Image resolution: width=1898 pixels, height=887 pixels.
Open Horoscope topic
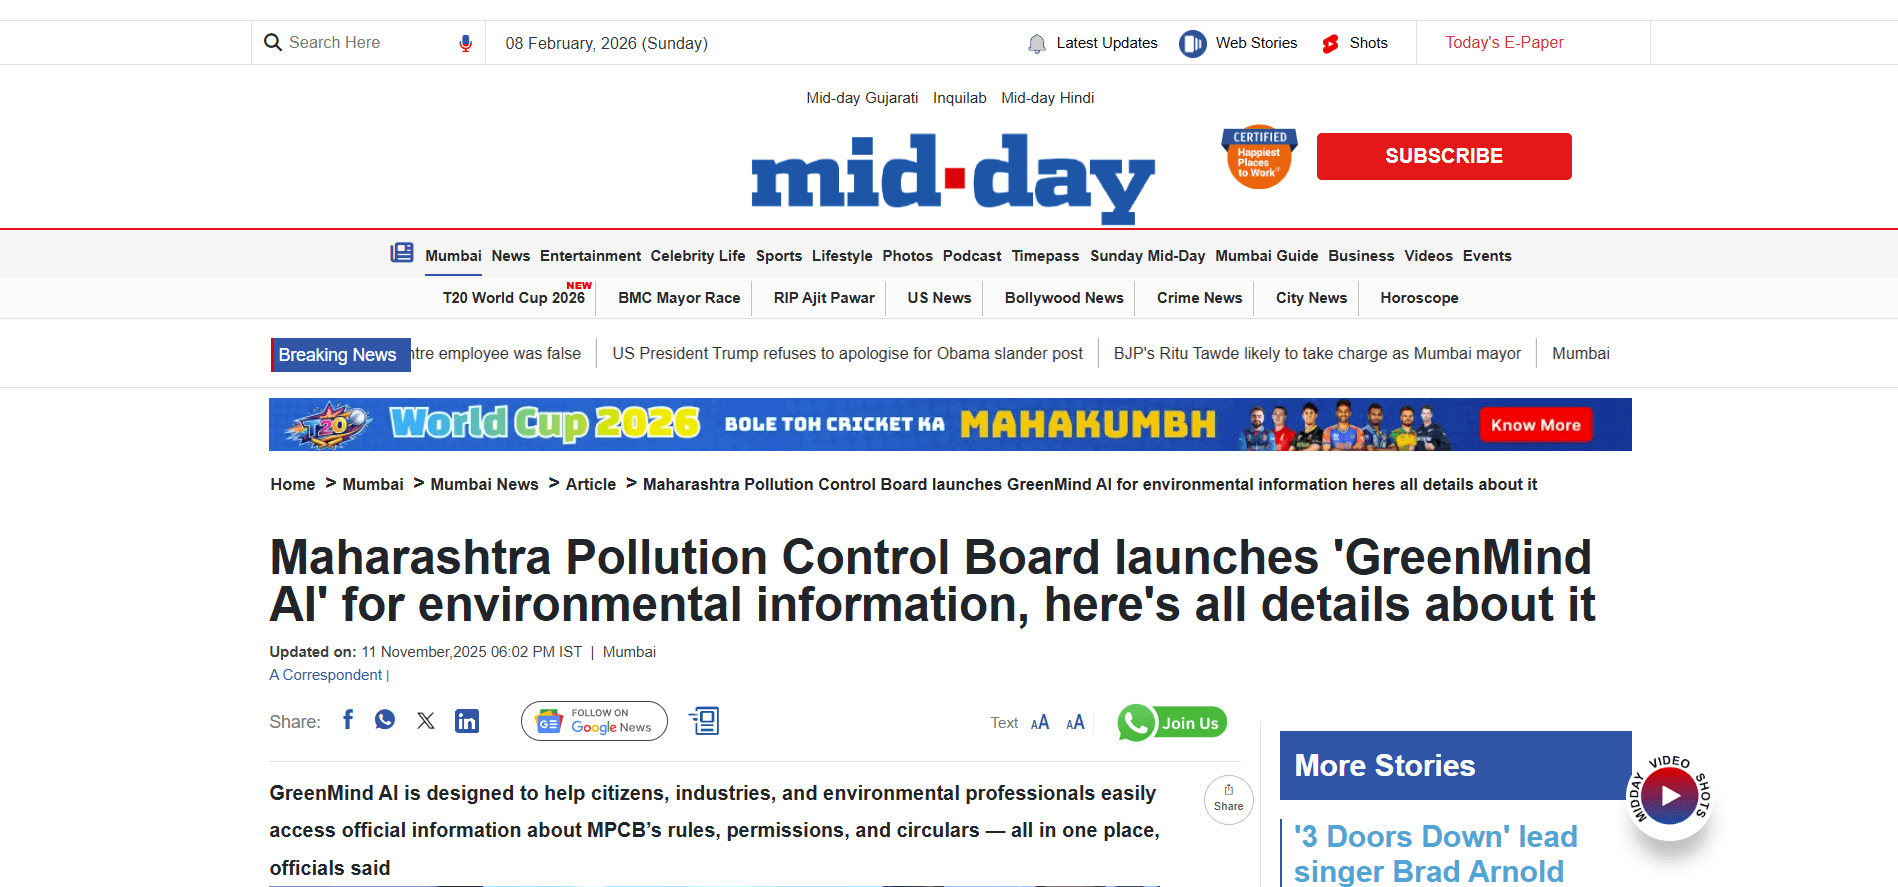point(1419,298)
